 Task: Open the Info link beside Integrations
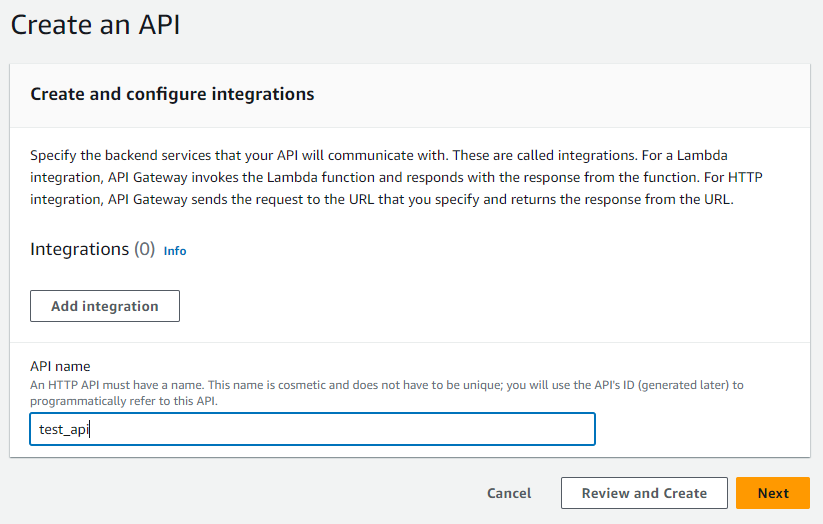click(175, 251)
